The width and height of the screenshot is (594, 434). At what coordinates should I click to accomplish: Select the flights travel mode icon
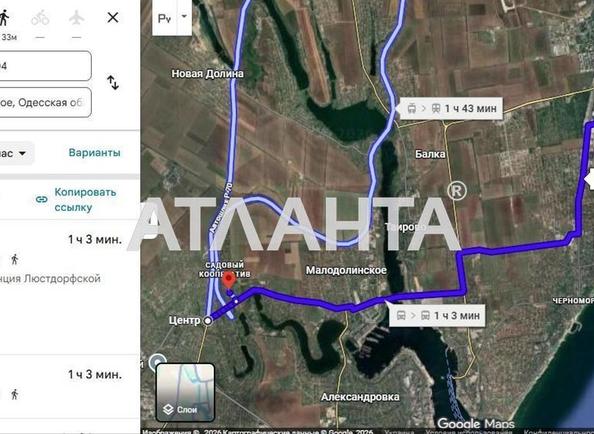pos(77,18)
